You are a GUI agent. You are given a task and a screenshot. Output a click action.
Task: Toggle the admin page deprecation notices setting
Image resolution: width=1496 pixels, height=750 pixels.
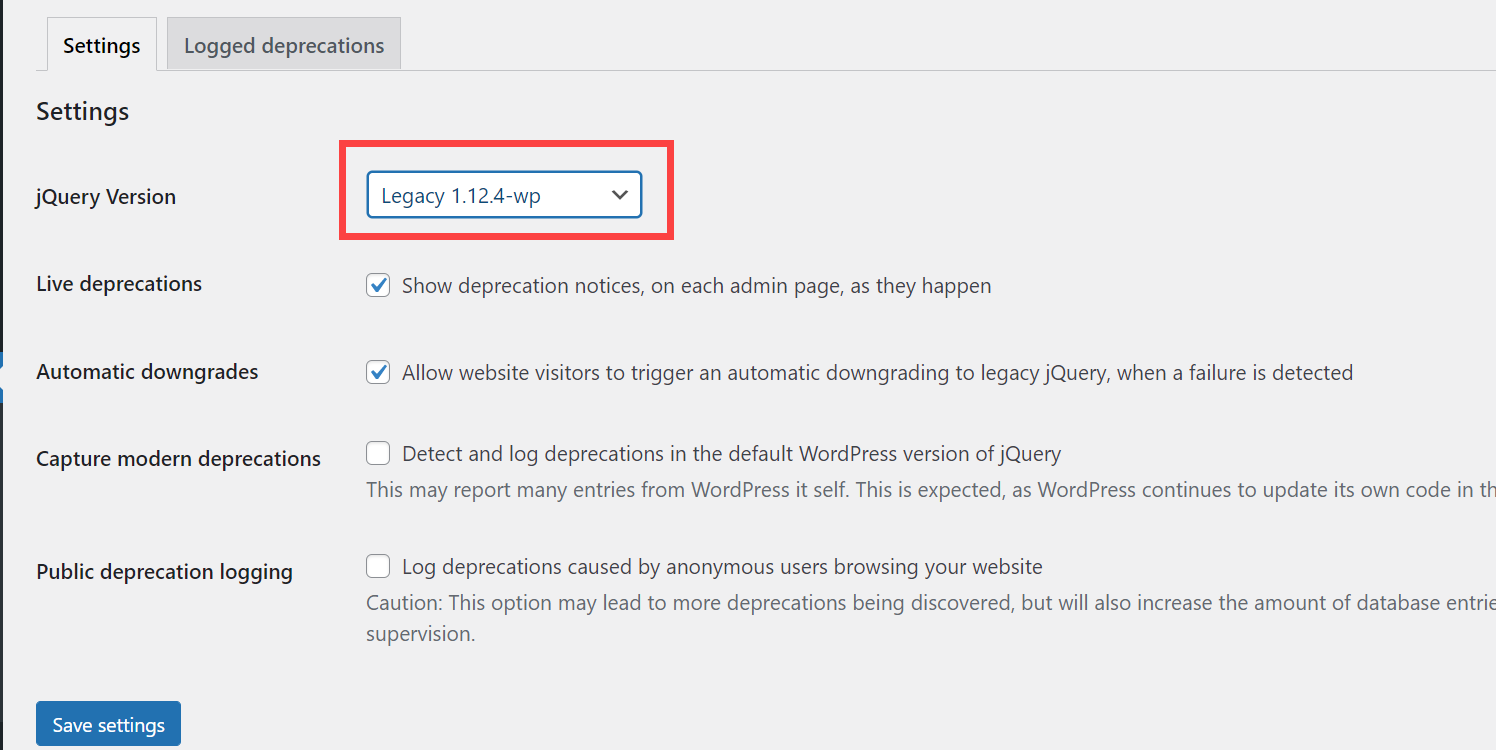378,285
